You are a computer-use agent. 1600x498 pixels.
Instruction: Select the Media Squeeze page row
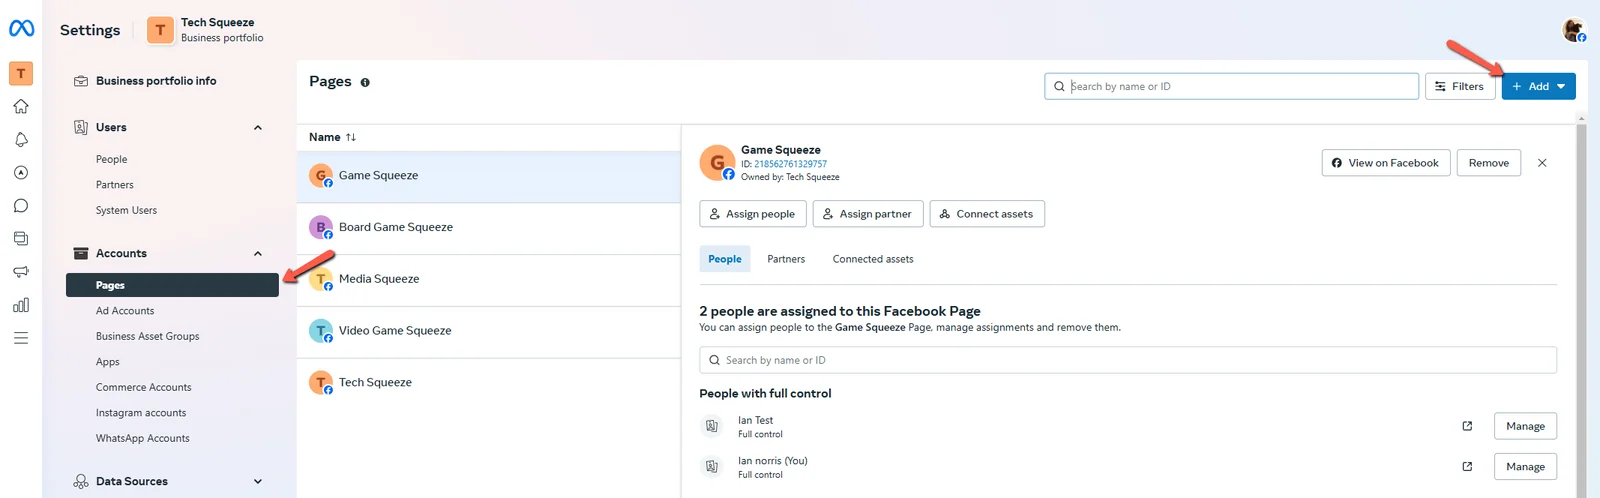[x=489, y=280]
